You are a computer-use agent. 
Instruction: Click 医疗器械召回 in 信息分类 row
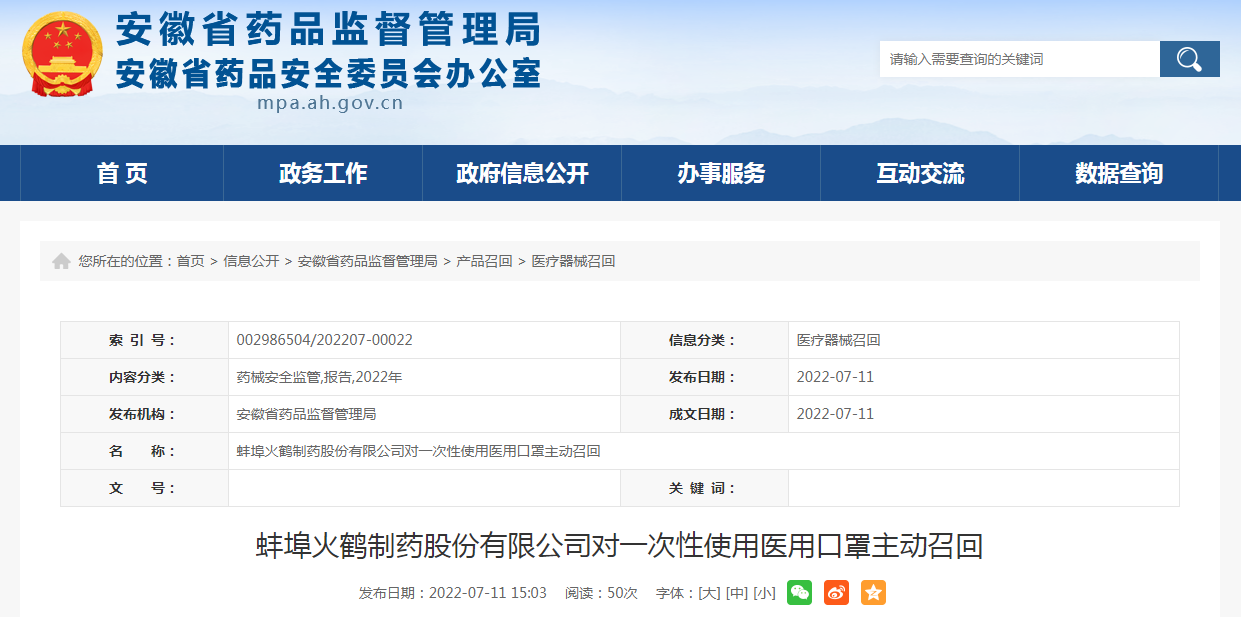click(838, 340)
